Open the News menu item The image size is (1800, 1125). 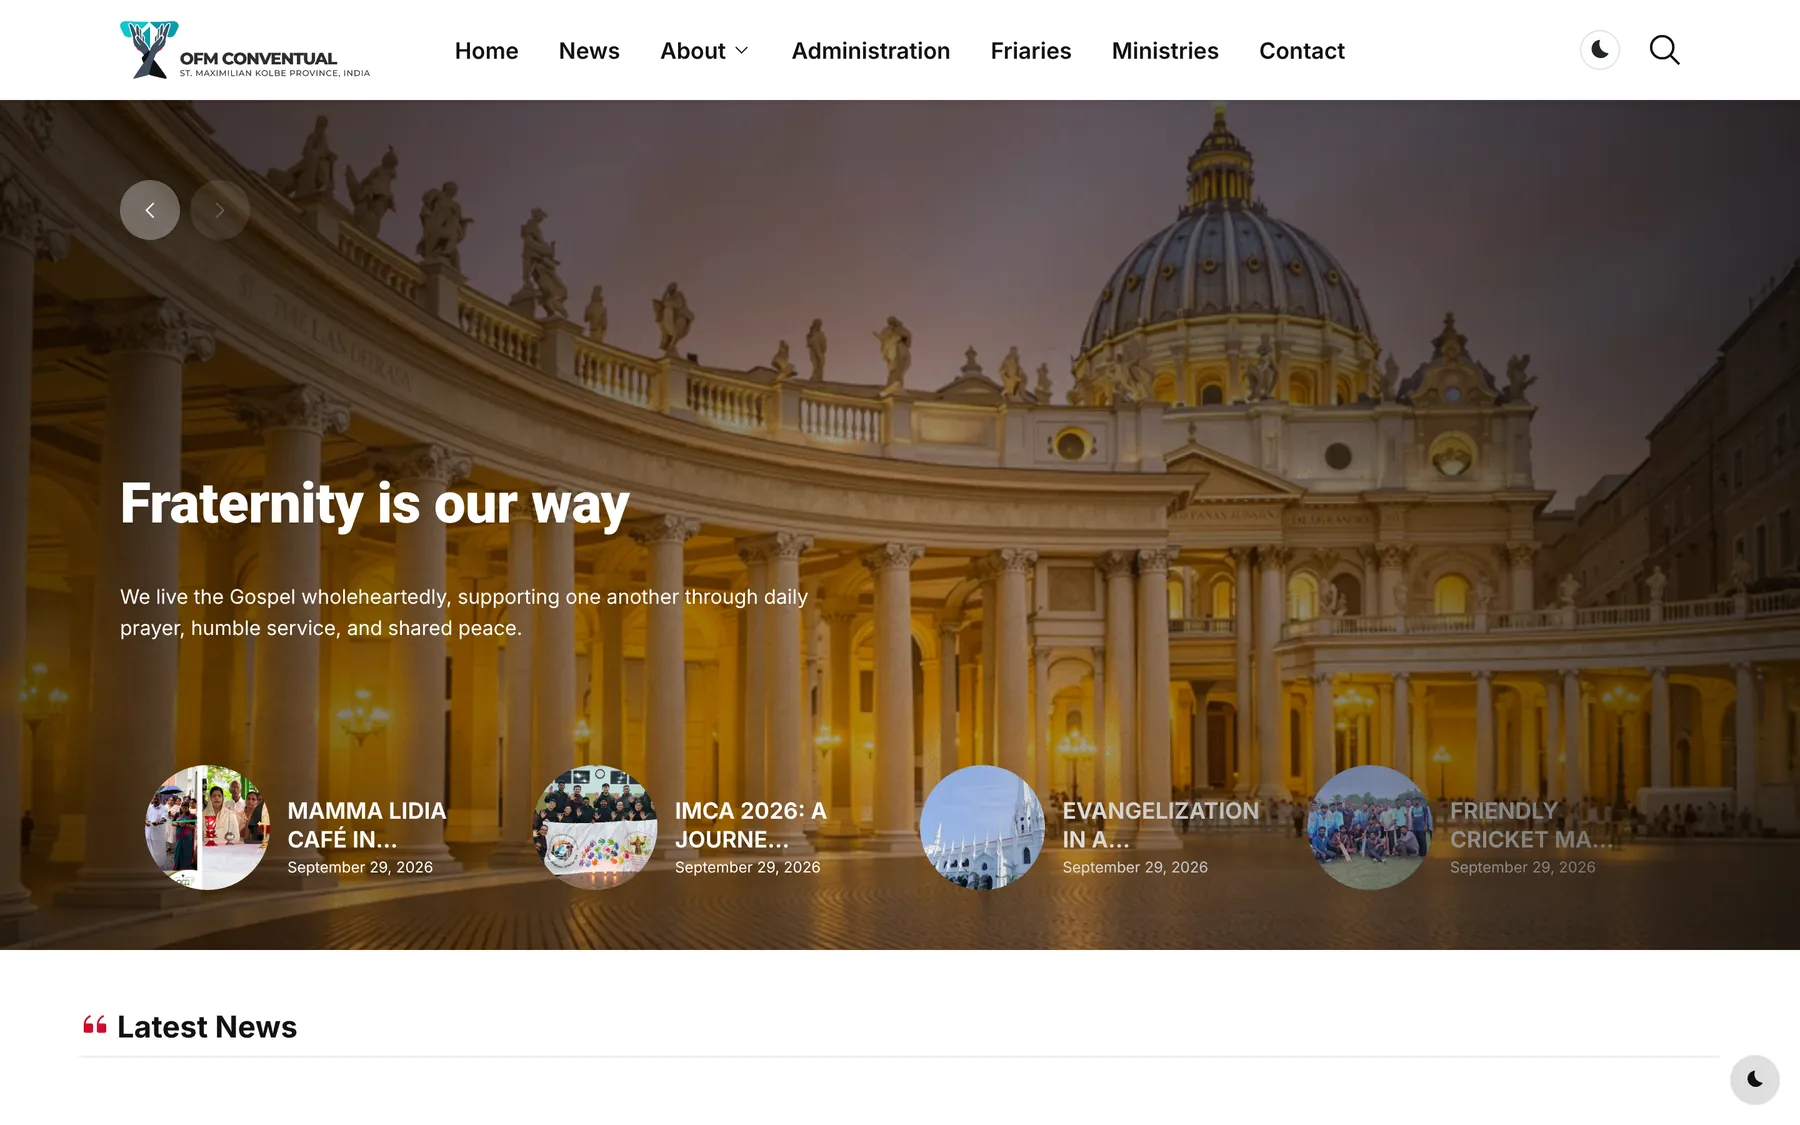tap(589, 51)
